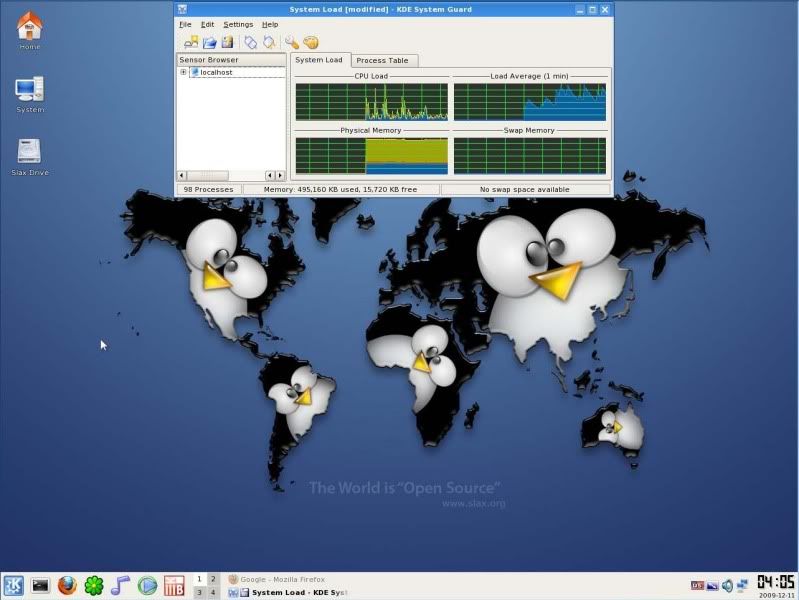
Task: Click the Memory used/free status text
Action: point(340,189)
